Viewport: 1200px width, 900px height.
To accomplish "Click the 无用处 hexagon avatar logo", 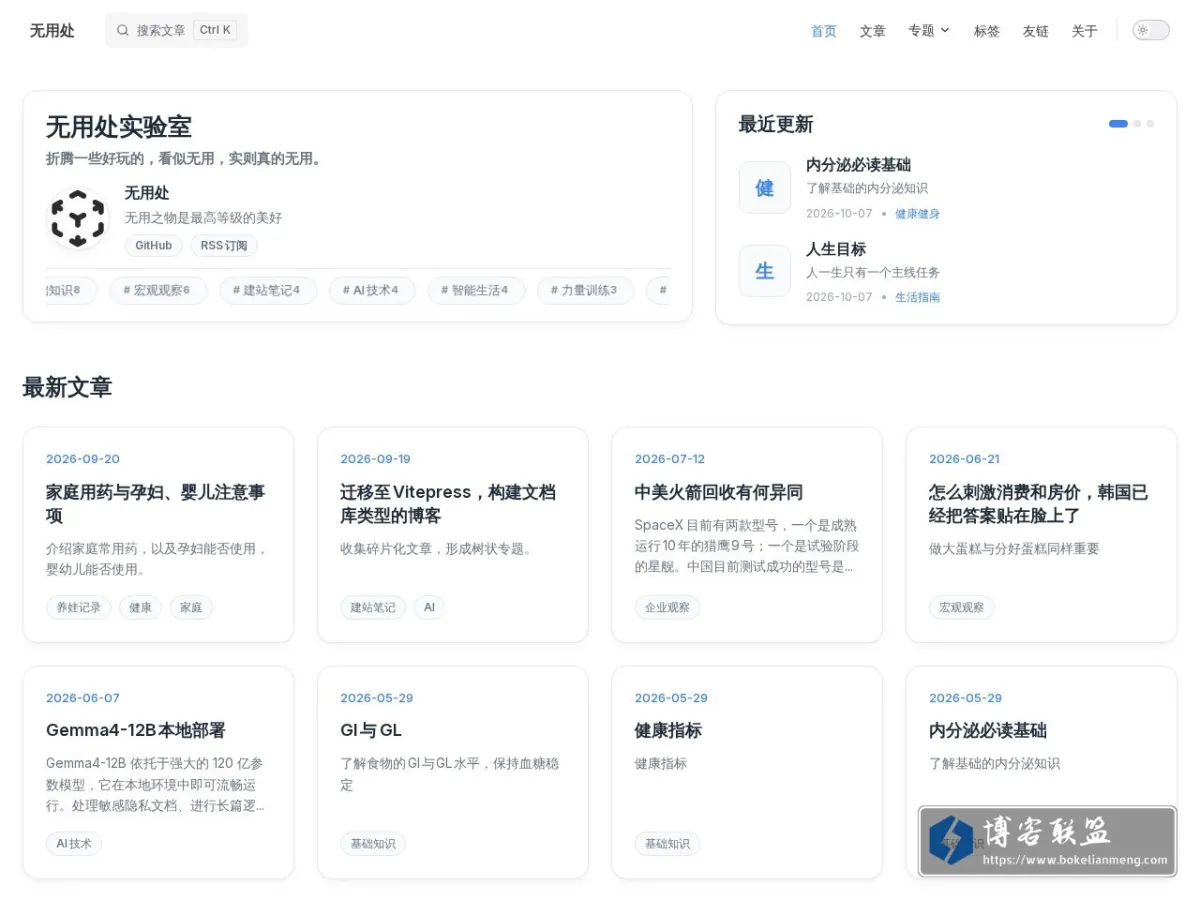I will (x=78, y=218).
